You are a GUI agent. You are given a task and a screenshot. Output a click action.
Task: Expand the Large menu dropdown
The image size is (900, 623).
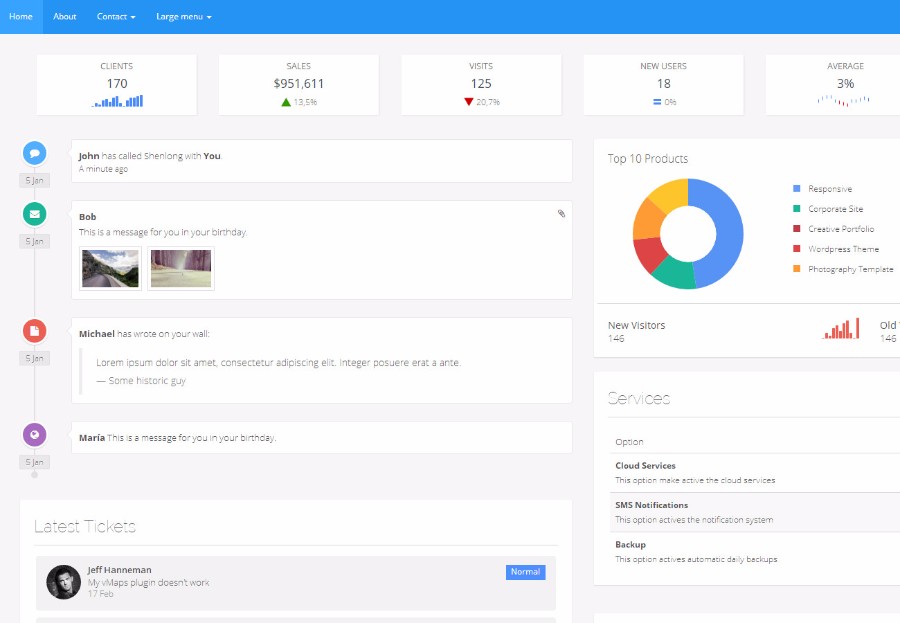point(184,17)
